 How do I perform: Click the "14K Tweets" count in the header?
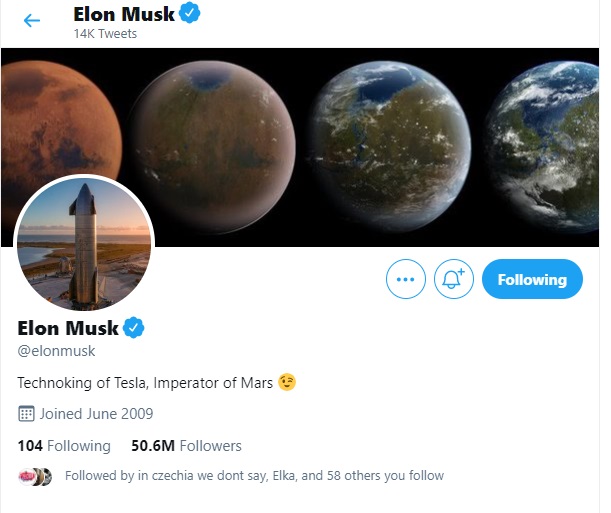105,34
